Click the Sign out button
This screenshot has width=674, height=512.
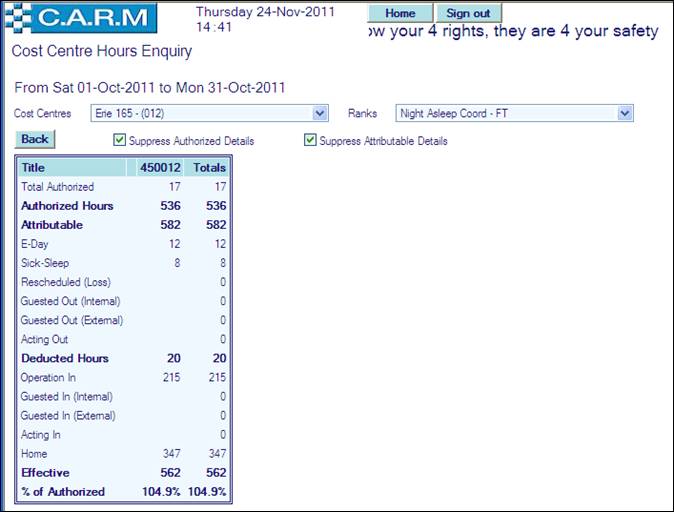[468, 13]
